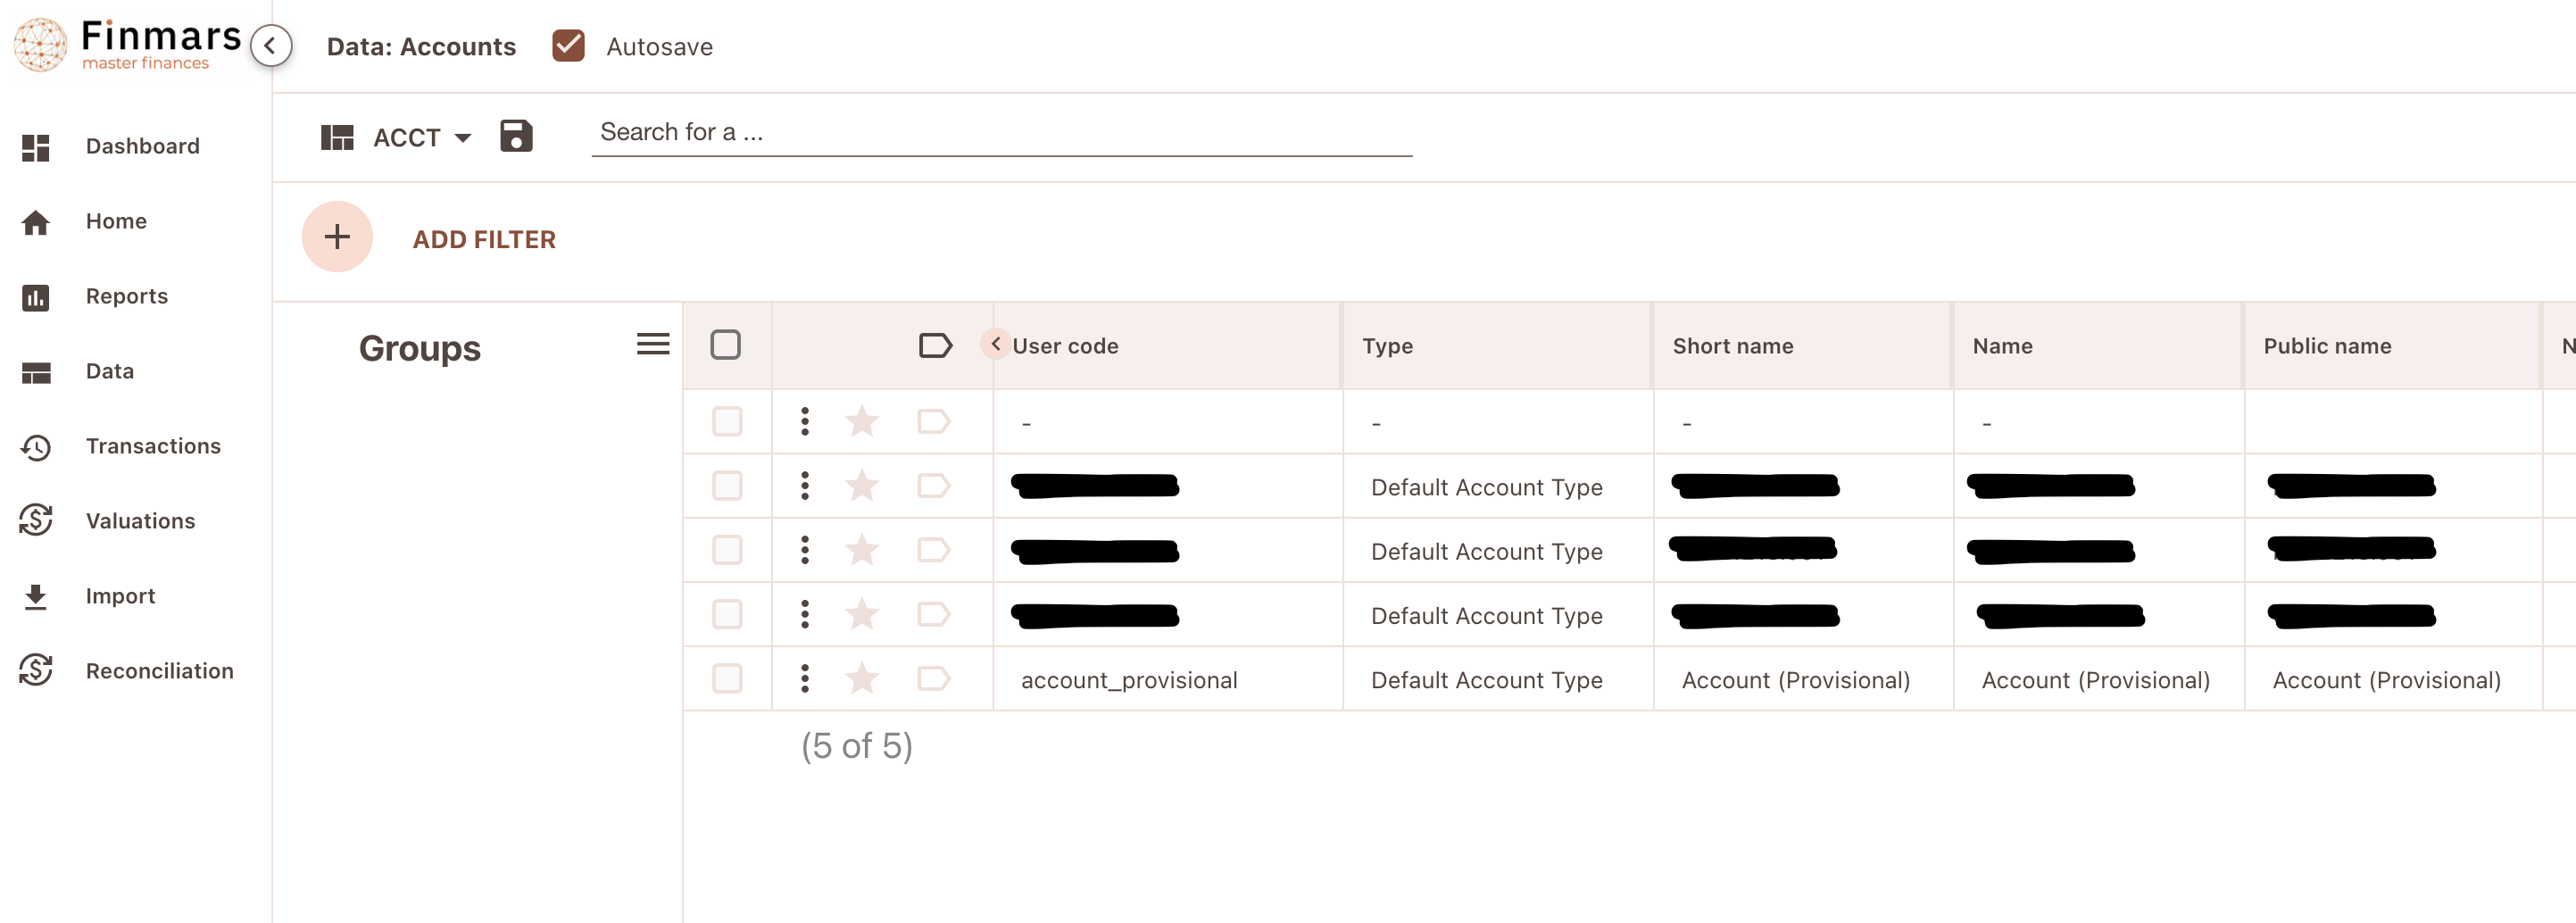Open Valuations currency icon

36,521
